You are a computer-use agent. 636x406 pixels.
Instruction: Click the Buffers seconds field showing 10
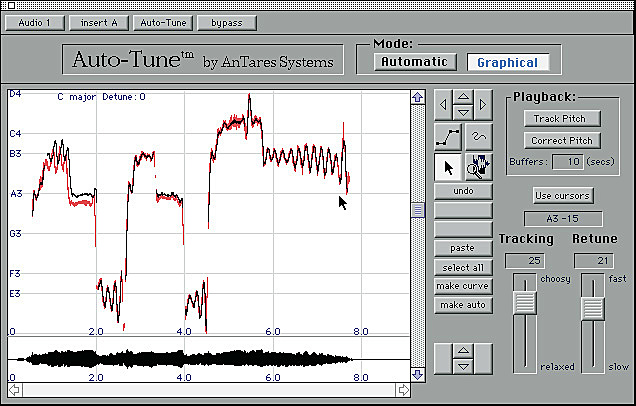coord(568,162)
